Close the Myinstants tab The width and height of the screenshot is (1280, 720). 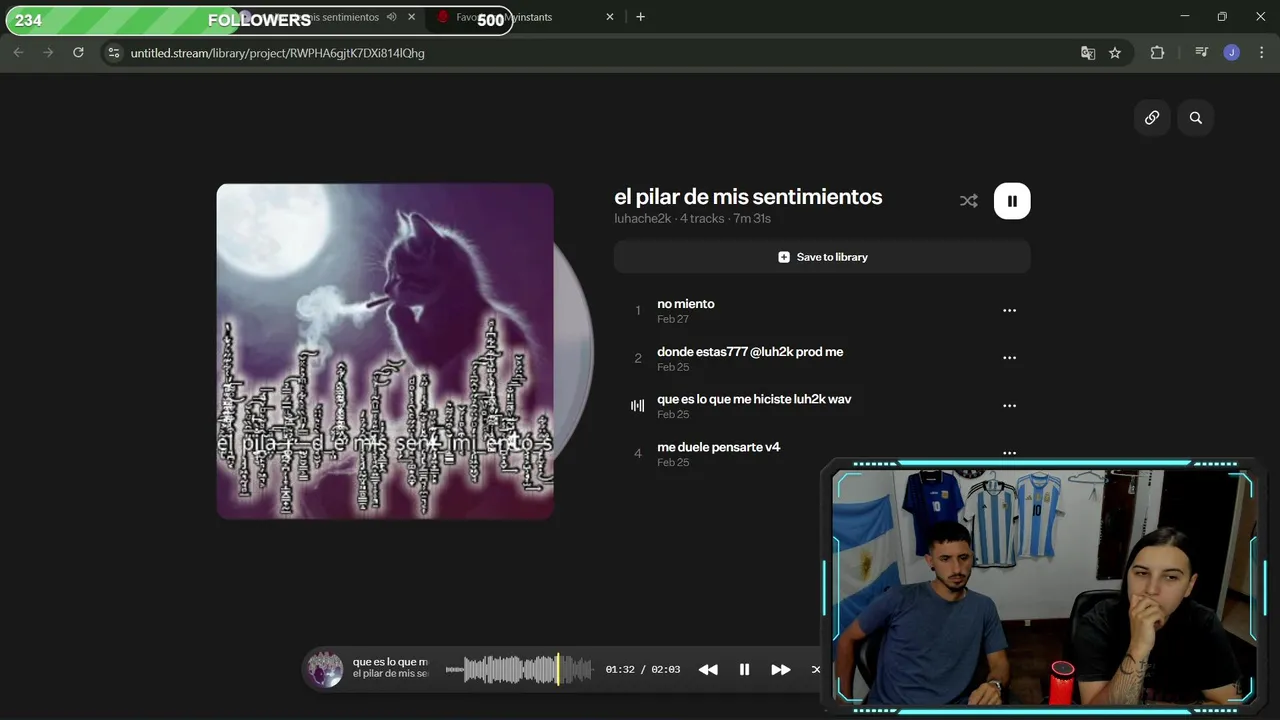point(610,17)
